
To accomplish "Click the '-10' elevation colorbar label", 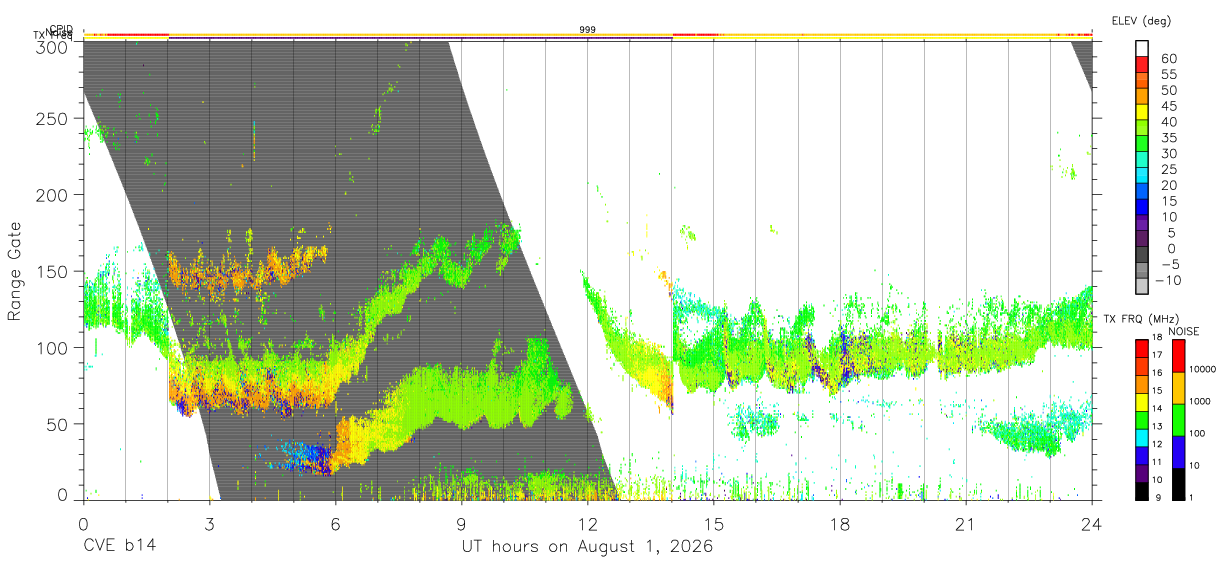I will pyautogui.click(x=1168, y=281).
